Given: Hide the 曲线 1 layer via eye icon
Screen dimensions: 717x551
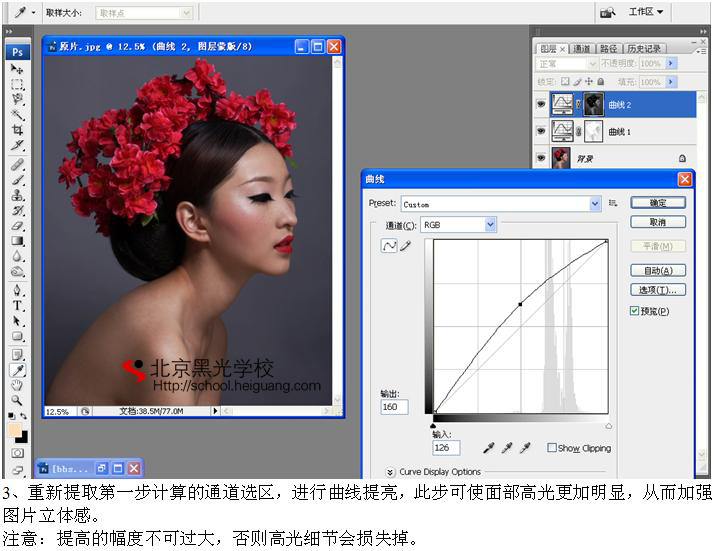Looking at the screenshot, I should pyautogui.click(x=541, y=131).
